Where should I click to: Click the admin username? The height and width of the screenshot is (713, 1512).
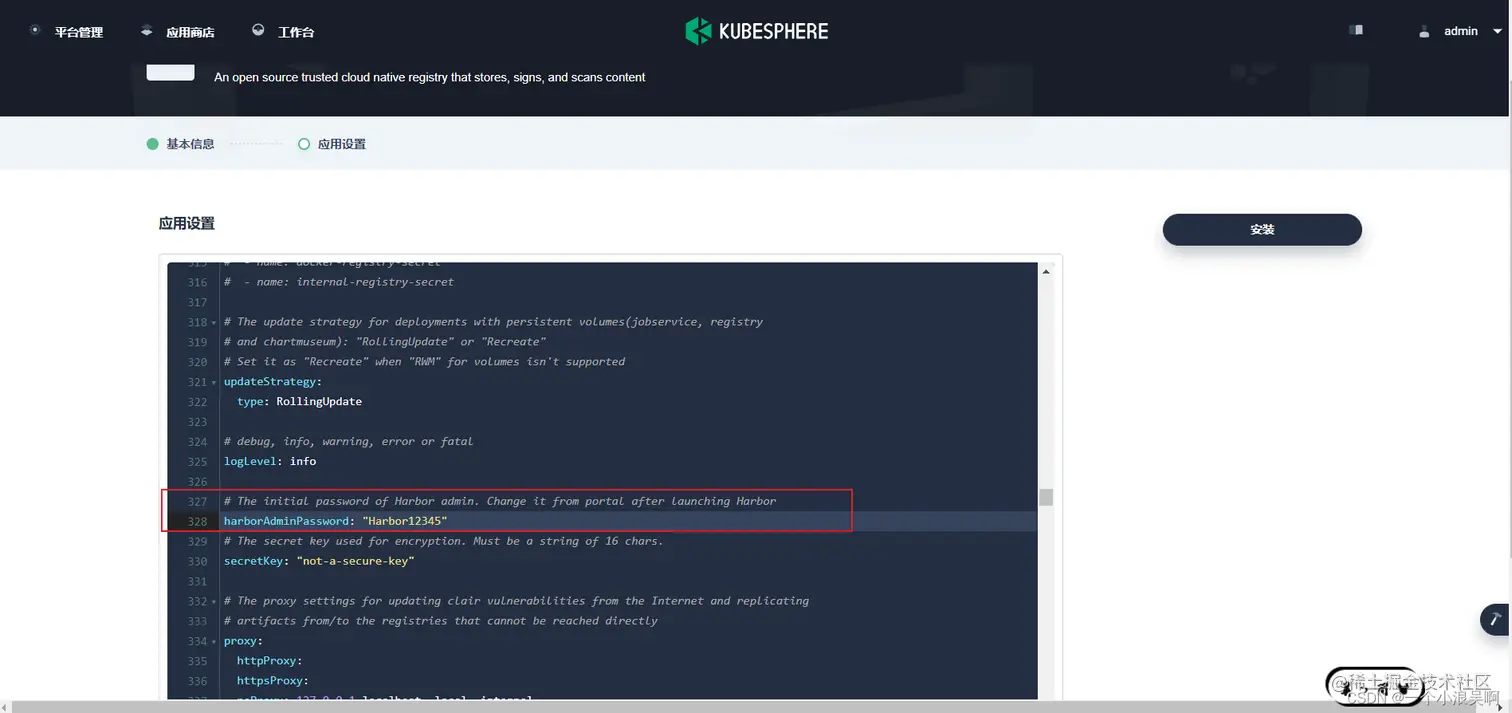tap(1460, 31)
